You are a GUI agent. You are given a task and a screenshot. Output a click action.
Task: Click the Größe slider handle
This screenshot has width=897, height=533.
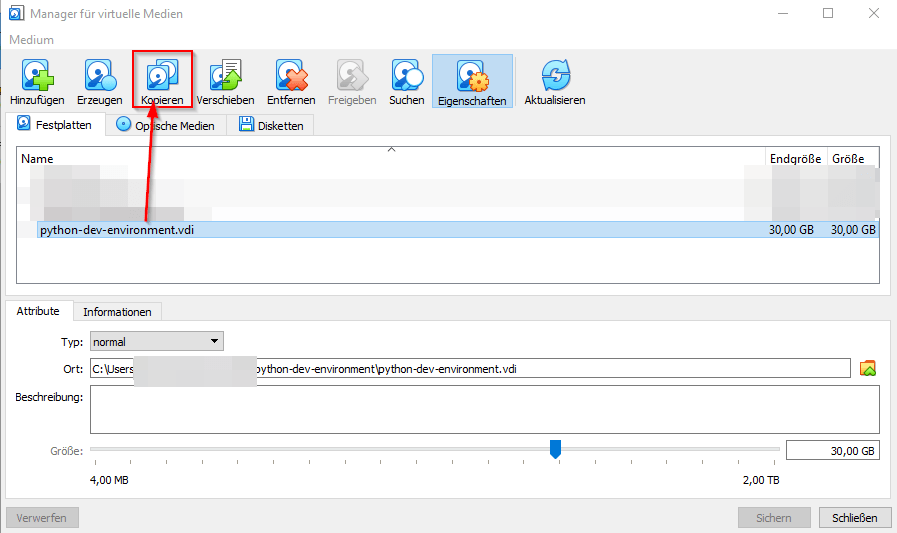(555, 449)
